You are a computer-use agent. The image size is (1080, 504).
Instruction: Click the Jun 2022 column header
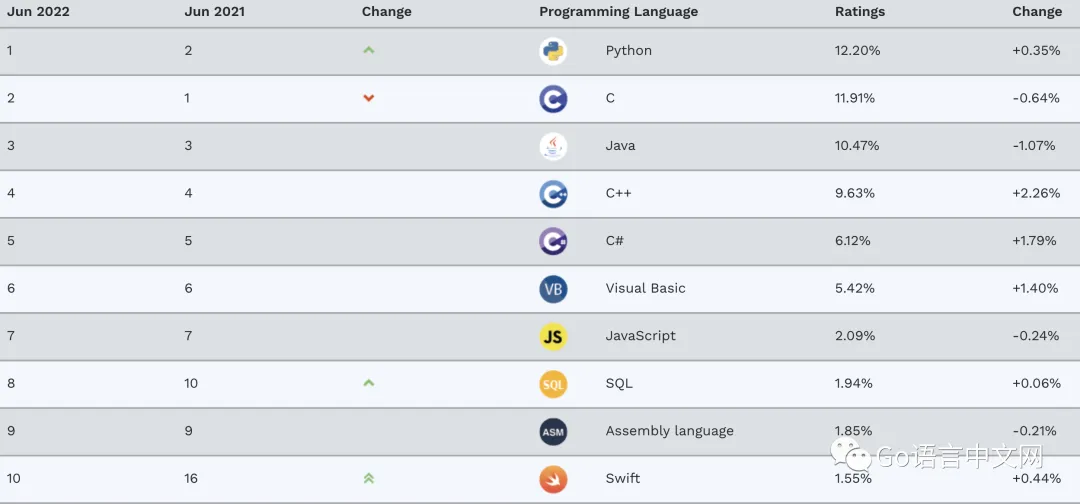point(38,12)
